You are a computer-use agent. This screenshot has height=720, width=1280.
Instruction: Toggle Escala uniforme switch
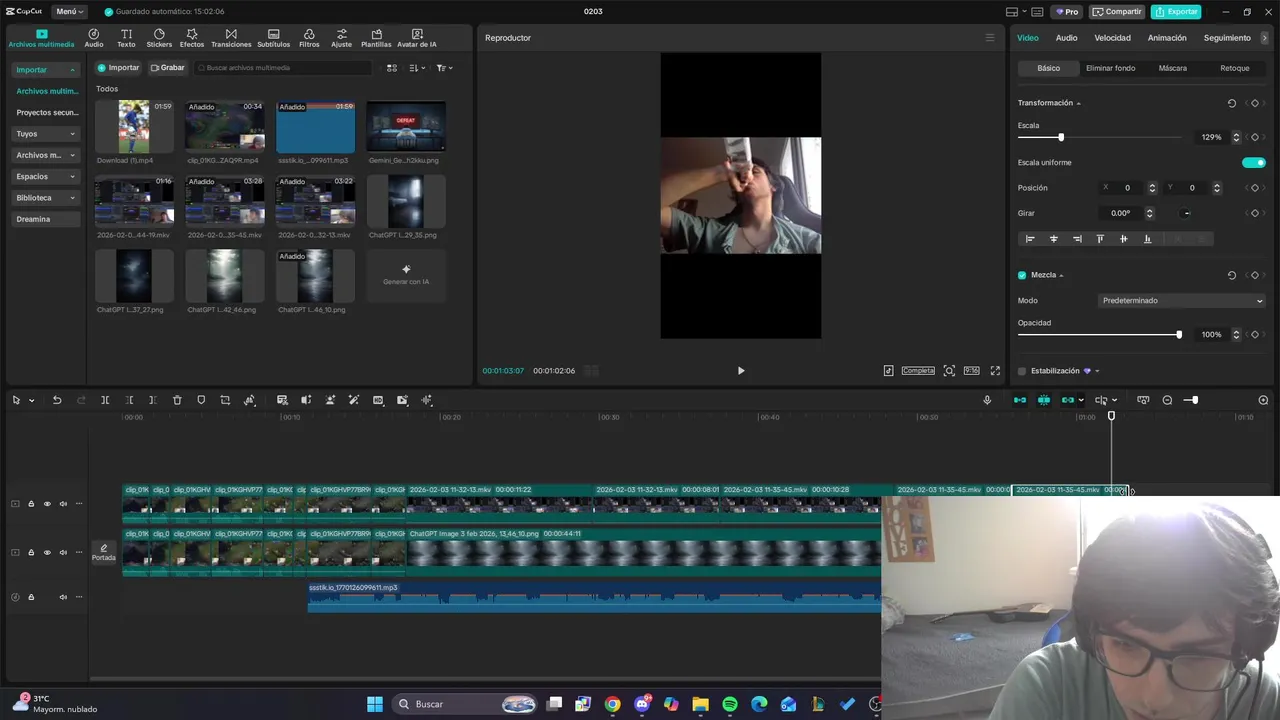tap(1253, 162)
